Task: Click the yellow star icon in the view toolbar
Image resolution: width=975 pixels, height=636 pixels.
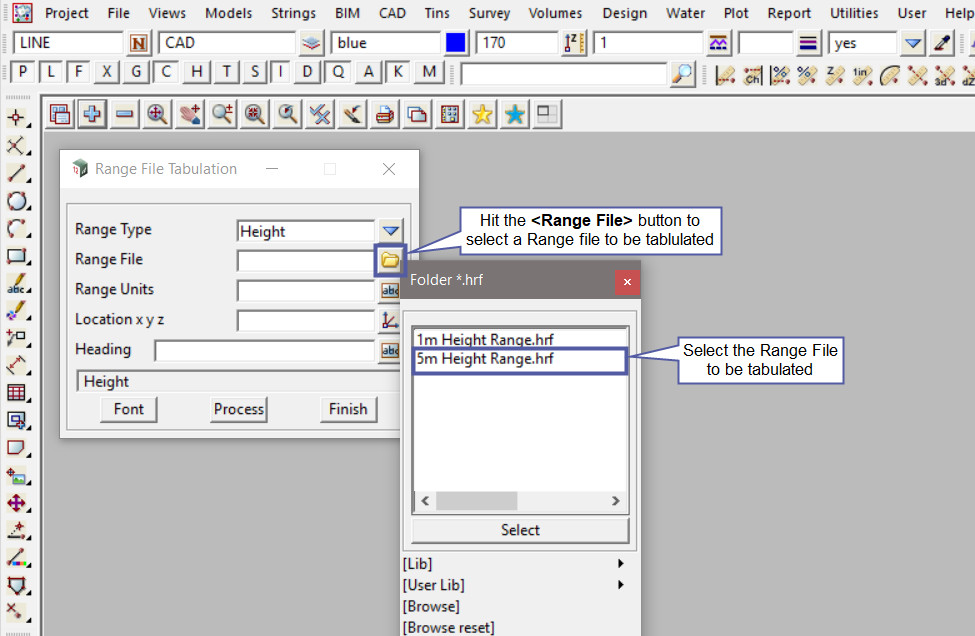Action: click(x=482, y=115)
